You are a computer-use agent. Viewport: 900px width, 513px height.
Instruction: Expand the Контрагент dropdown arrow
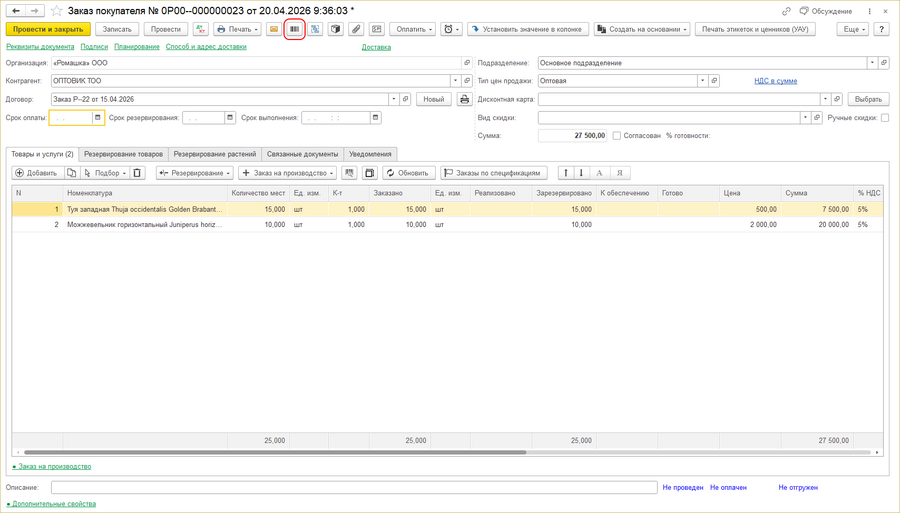coord(455,81)
